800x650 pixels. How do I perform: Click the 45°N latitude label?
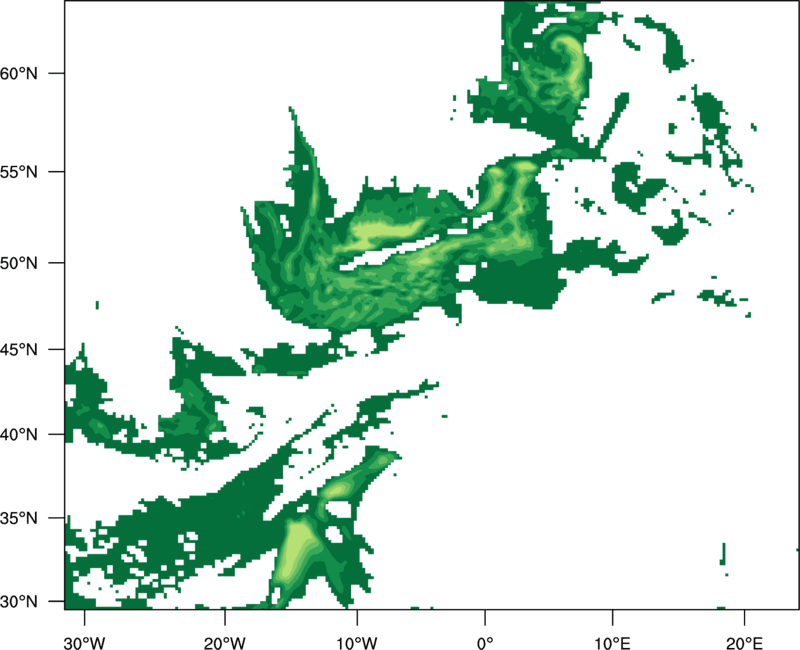[19, 349]
